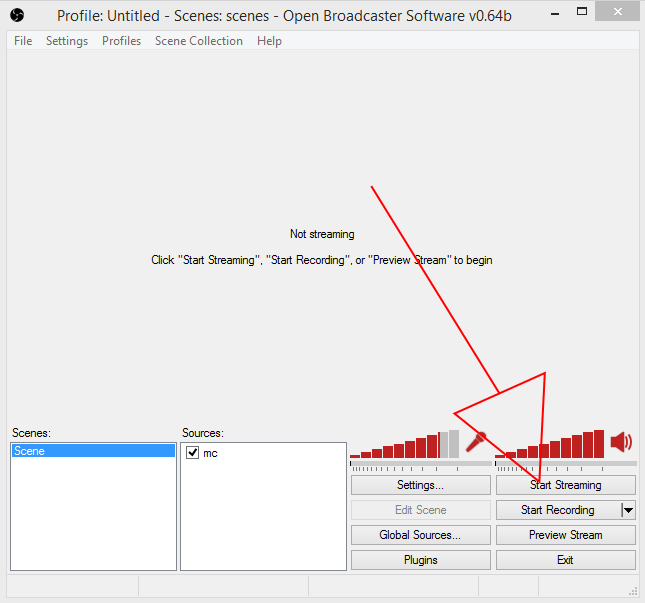Close the OBS window
This screenshot has width=645, height=603.
[x=617, y=12]
